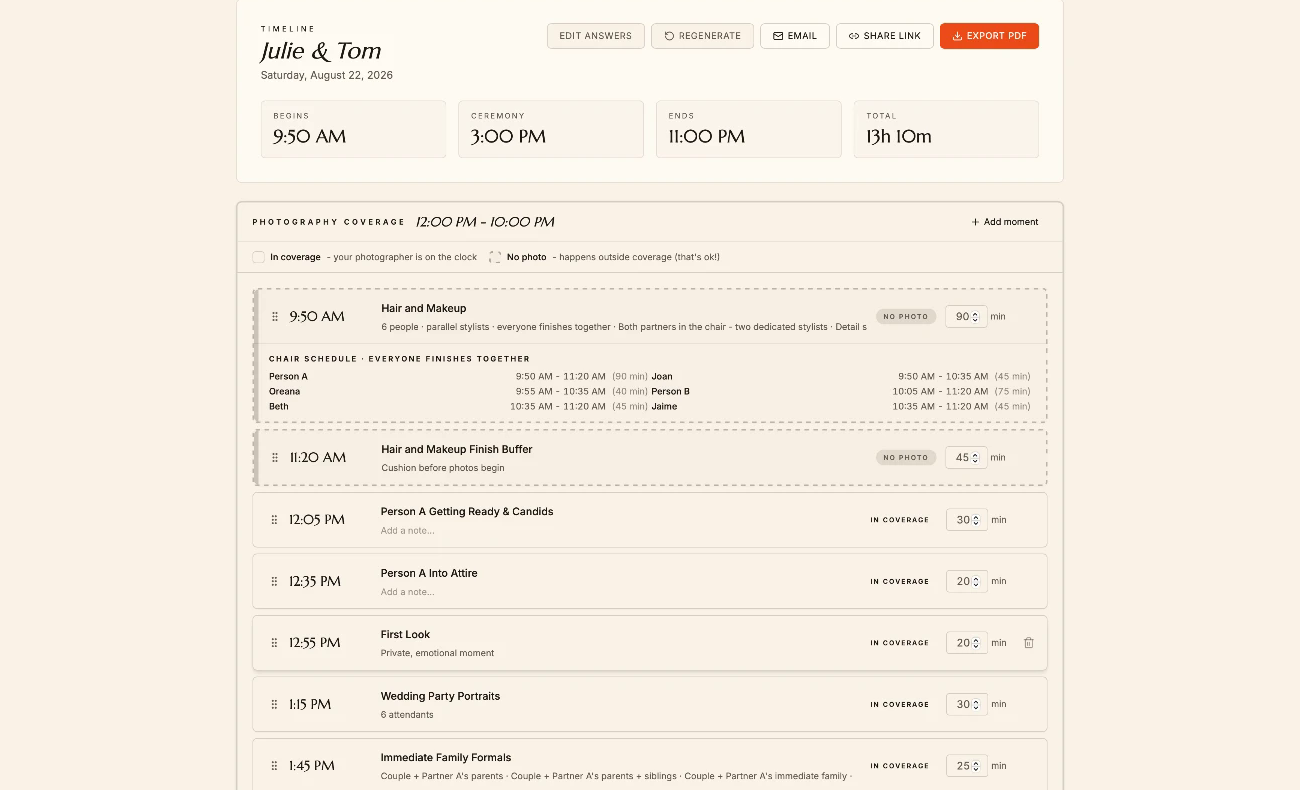
Task: Click drag handle for Immediate Family Formals
Action: [275, 766]
